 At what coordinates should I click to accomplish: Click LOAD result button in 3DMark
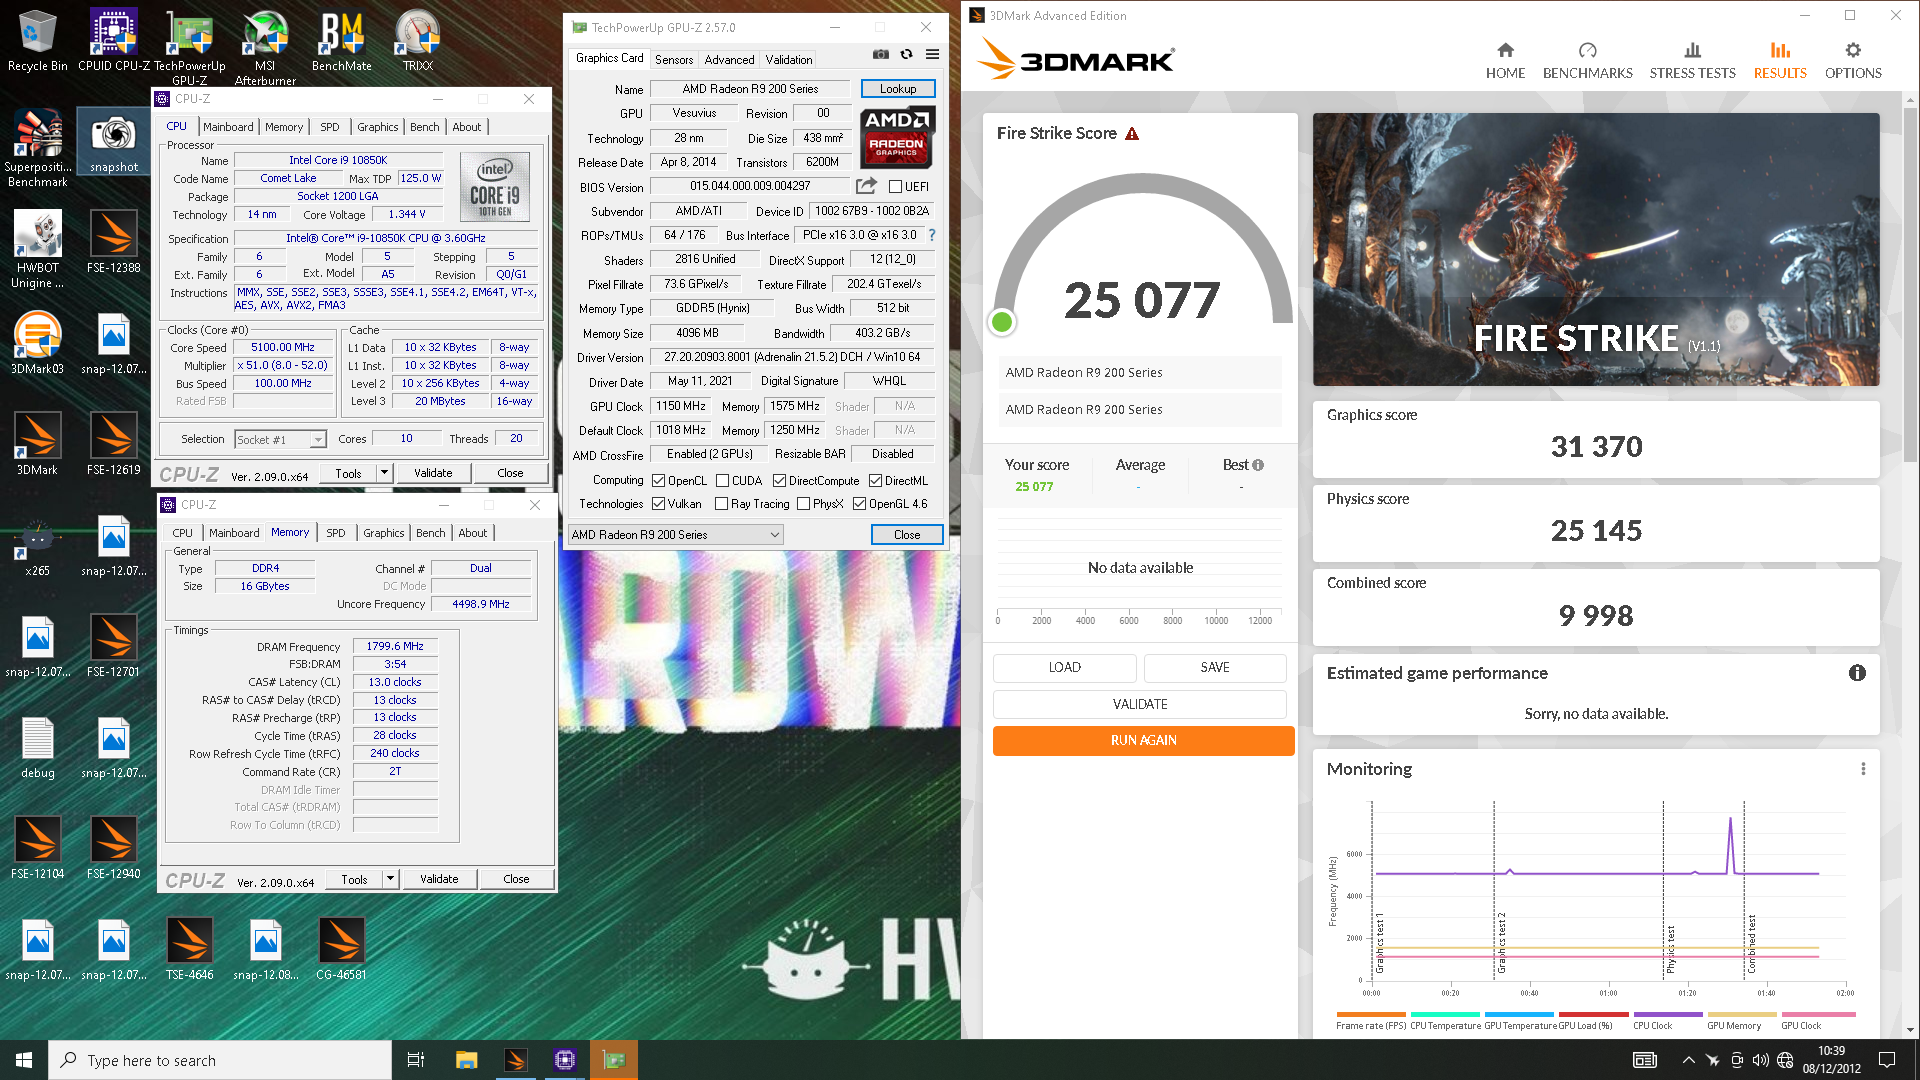tap(1065, 668)
